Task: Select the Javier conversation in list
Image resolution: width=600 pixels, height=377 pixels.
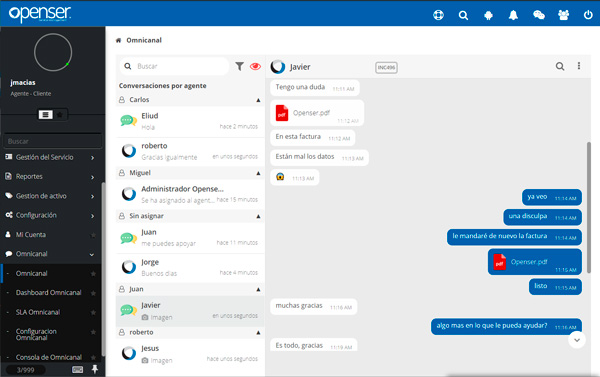Action: [190, 311]
